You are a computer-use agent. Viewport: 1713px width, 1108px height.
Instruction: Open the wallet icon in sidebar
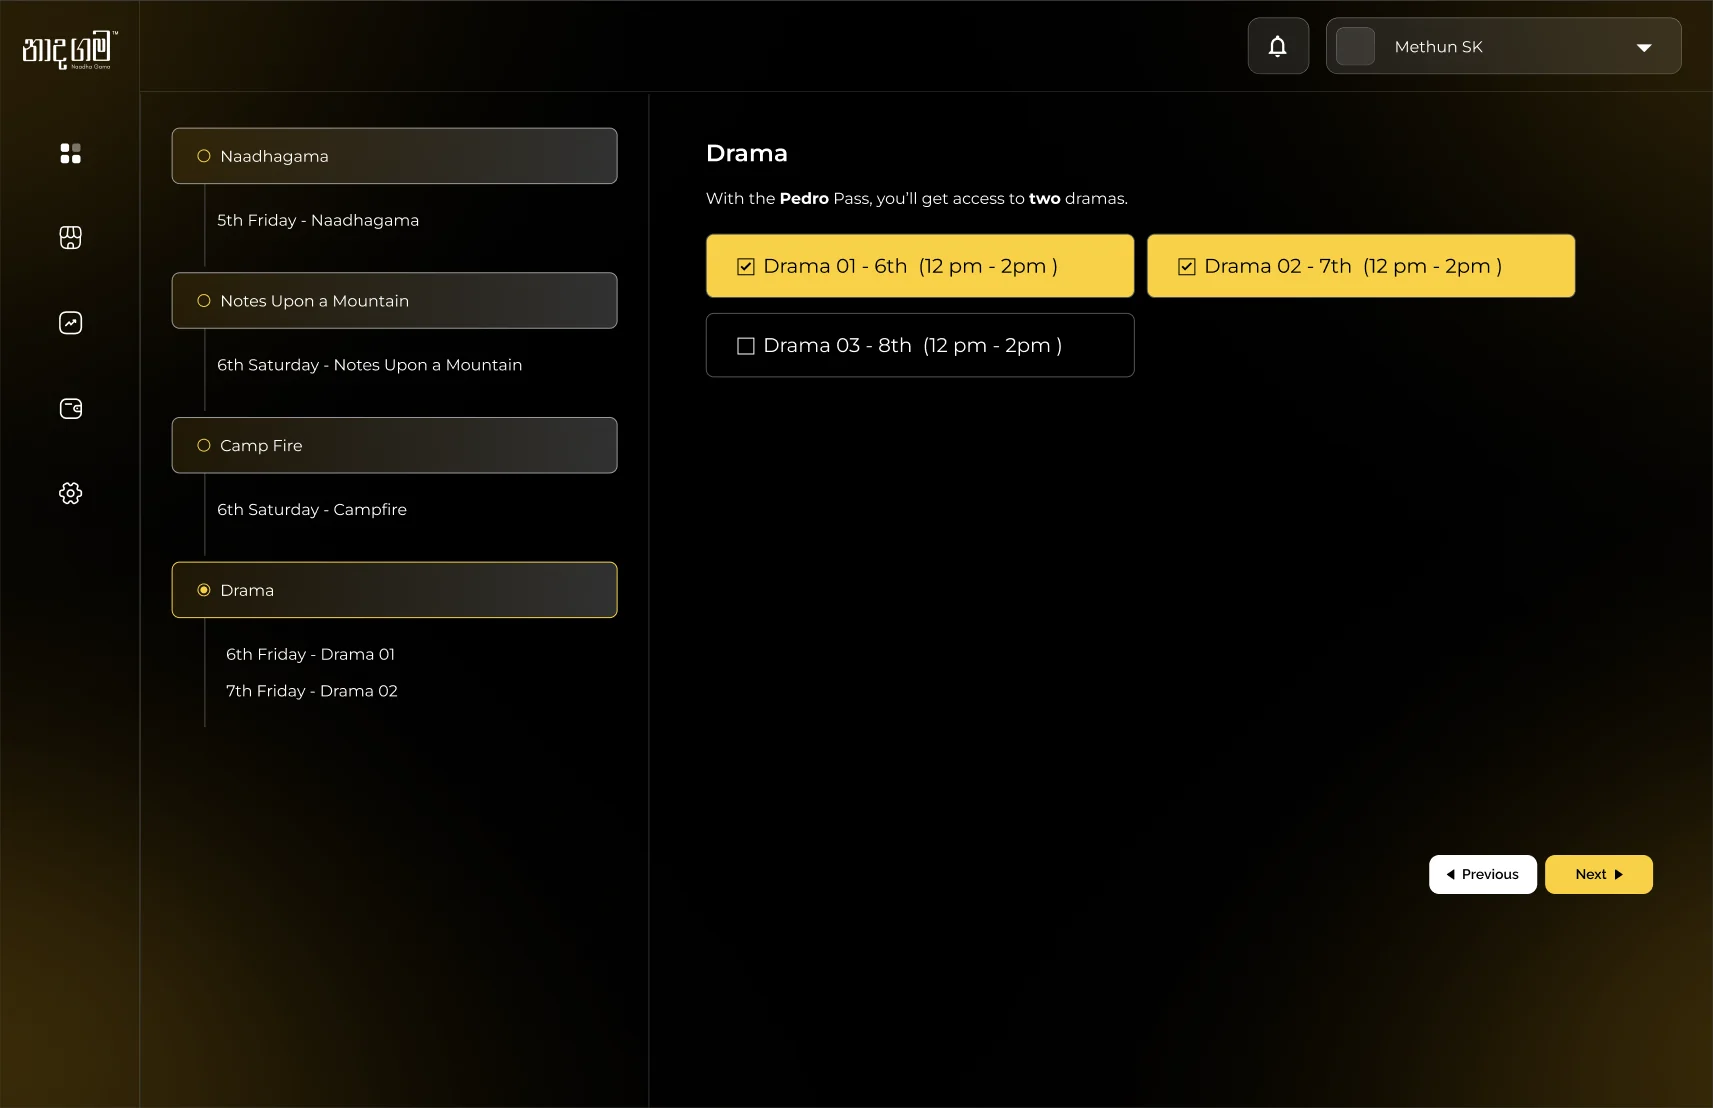click(70, 408)
